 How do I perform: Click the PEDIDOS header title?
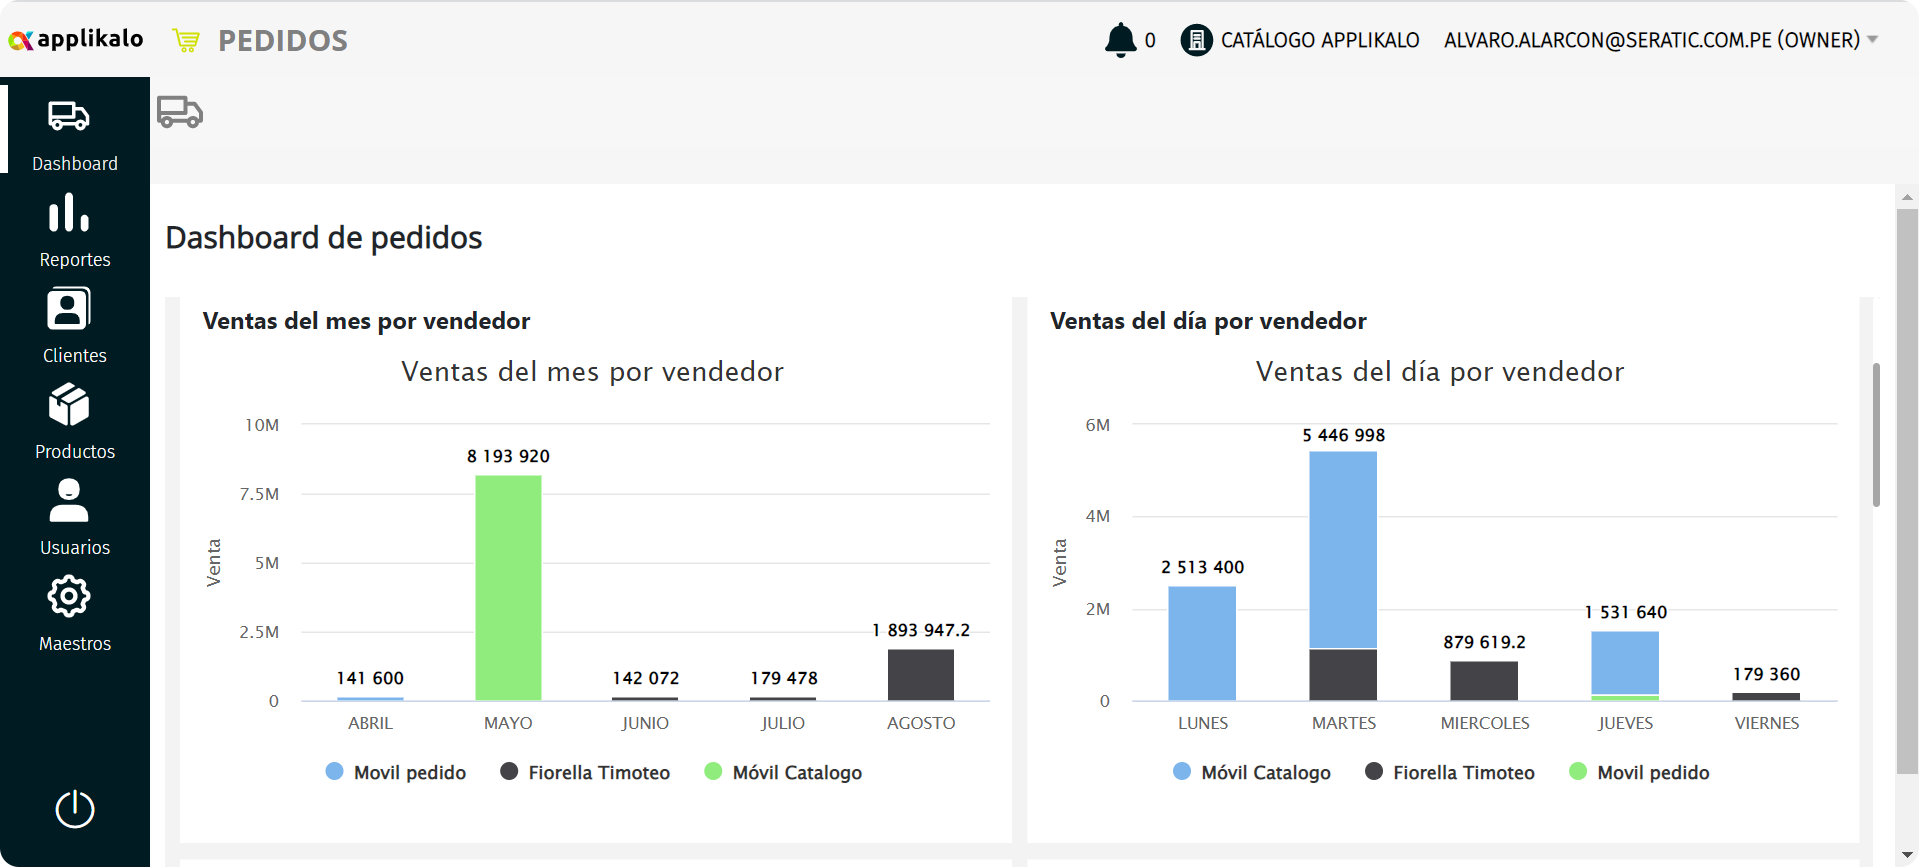(x=283, y=41)
